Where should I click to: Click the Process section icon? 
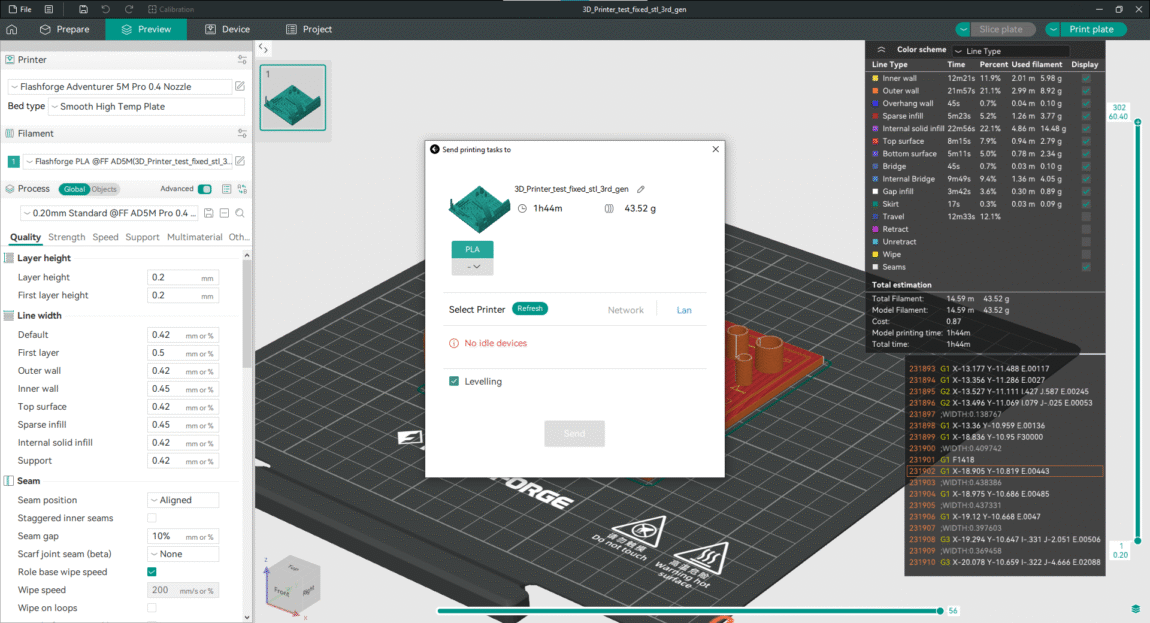[10, 189]
